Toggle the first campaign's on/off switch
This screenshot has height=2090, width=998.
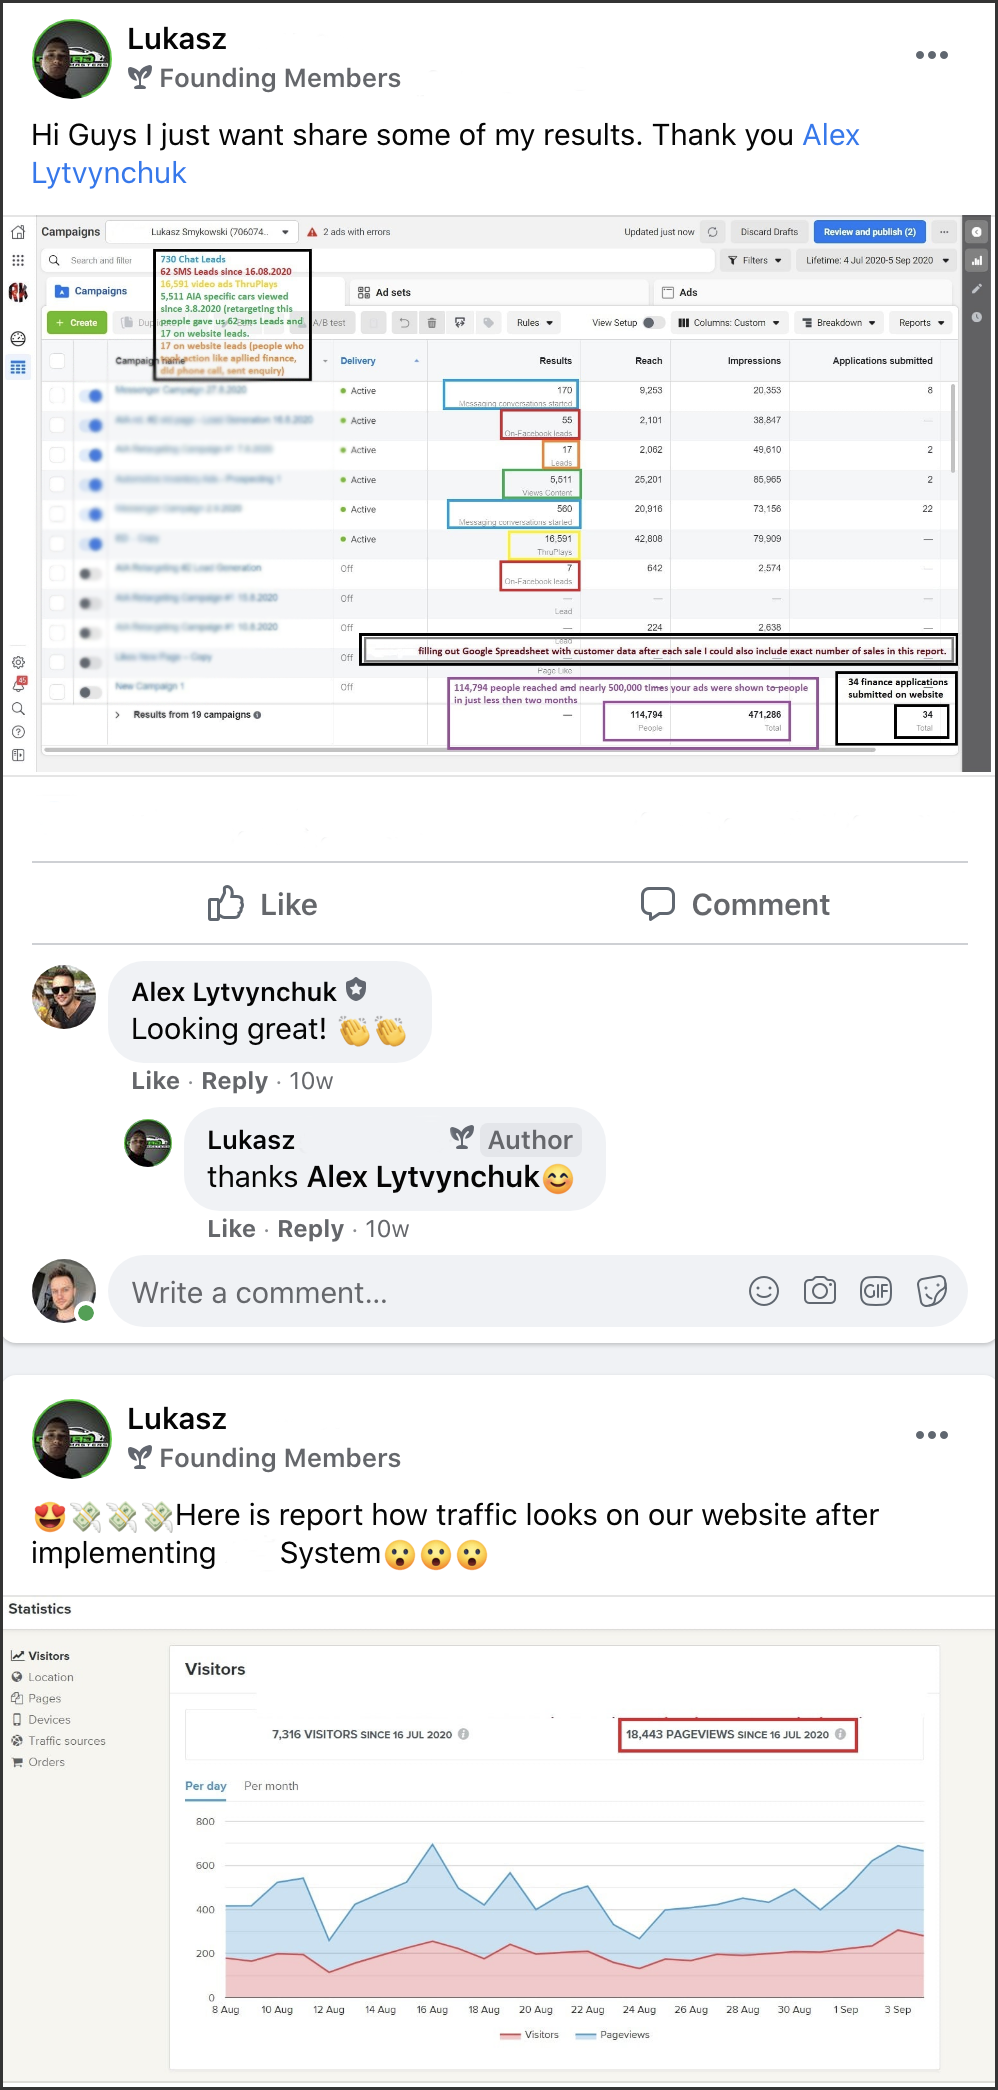(x=91, y=395)
